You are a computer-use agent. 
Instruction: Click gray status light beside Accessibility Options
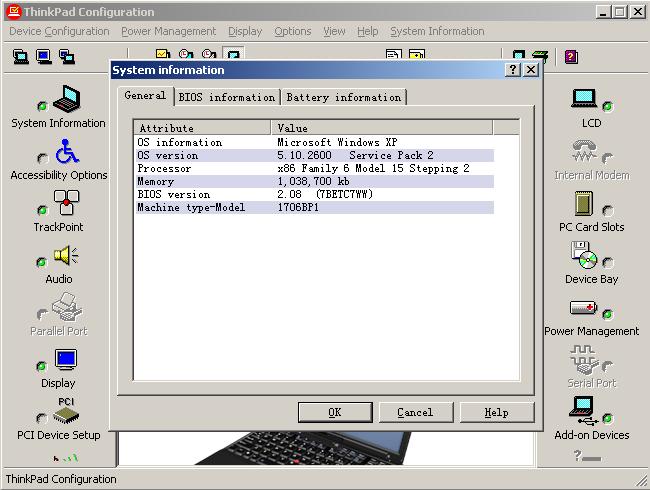pos(42,158)
